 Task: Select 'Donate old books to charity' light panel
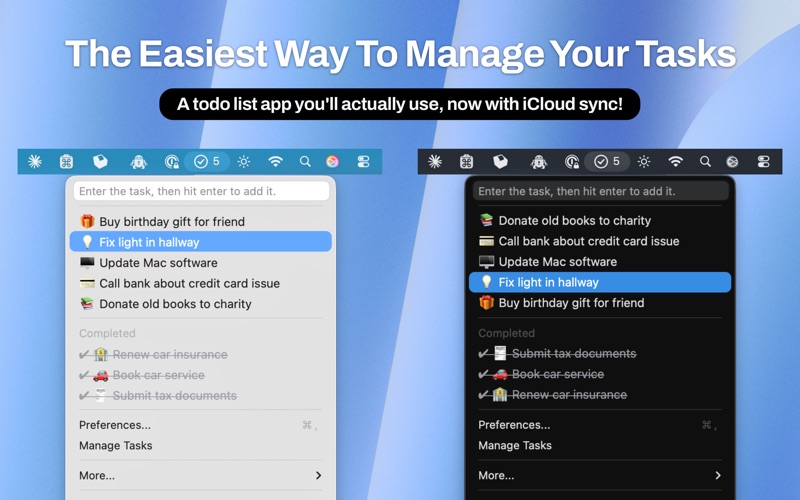[201, 304]
